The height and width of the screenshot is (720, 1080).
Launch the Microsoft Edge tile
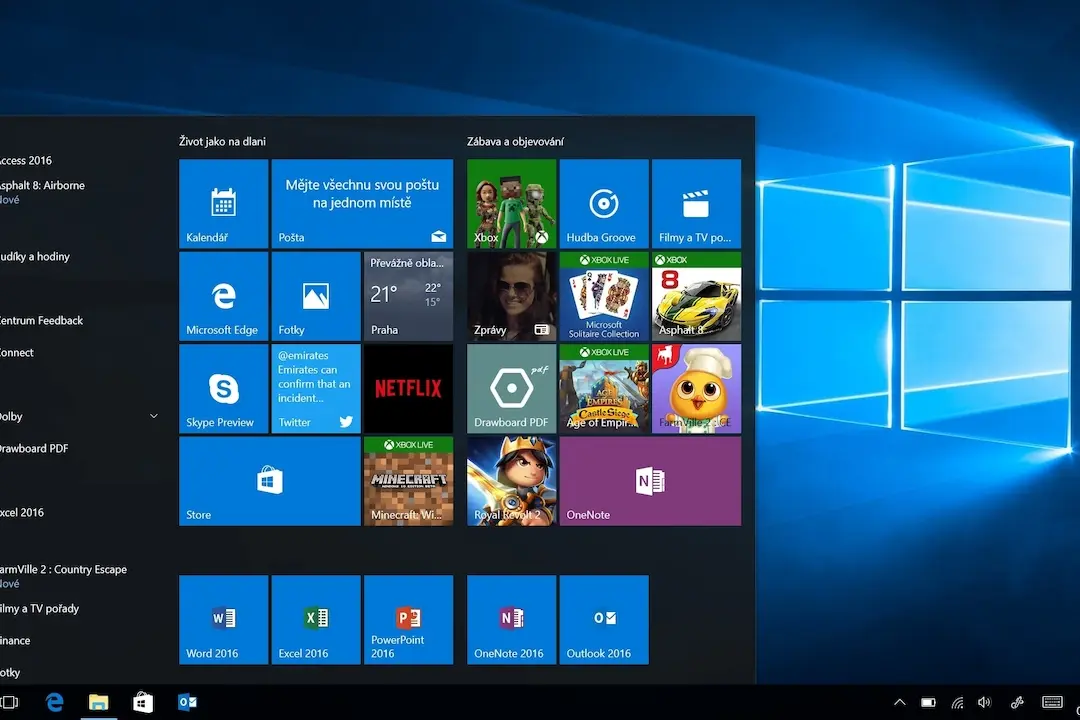[223, 296]
